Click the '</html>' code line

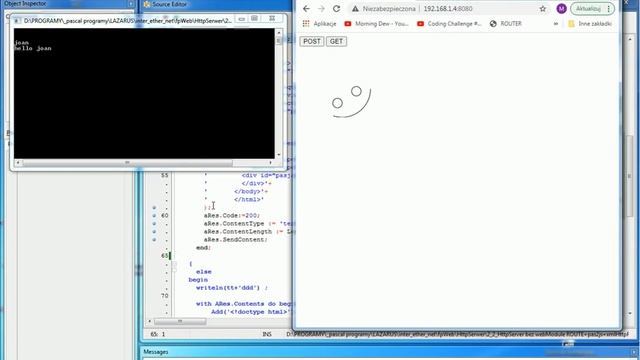point(249,200)
